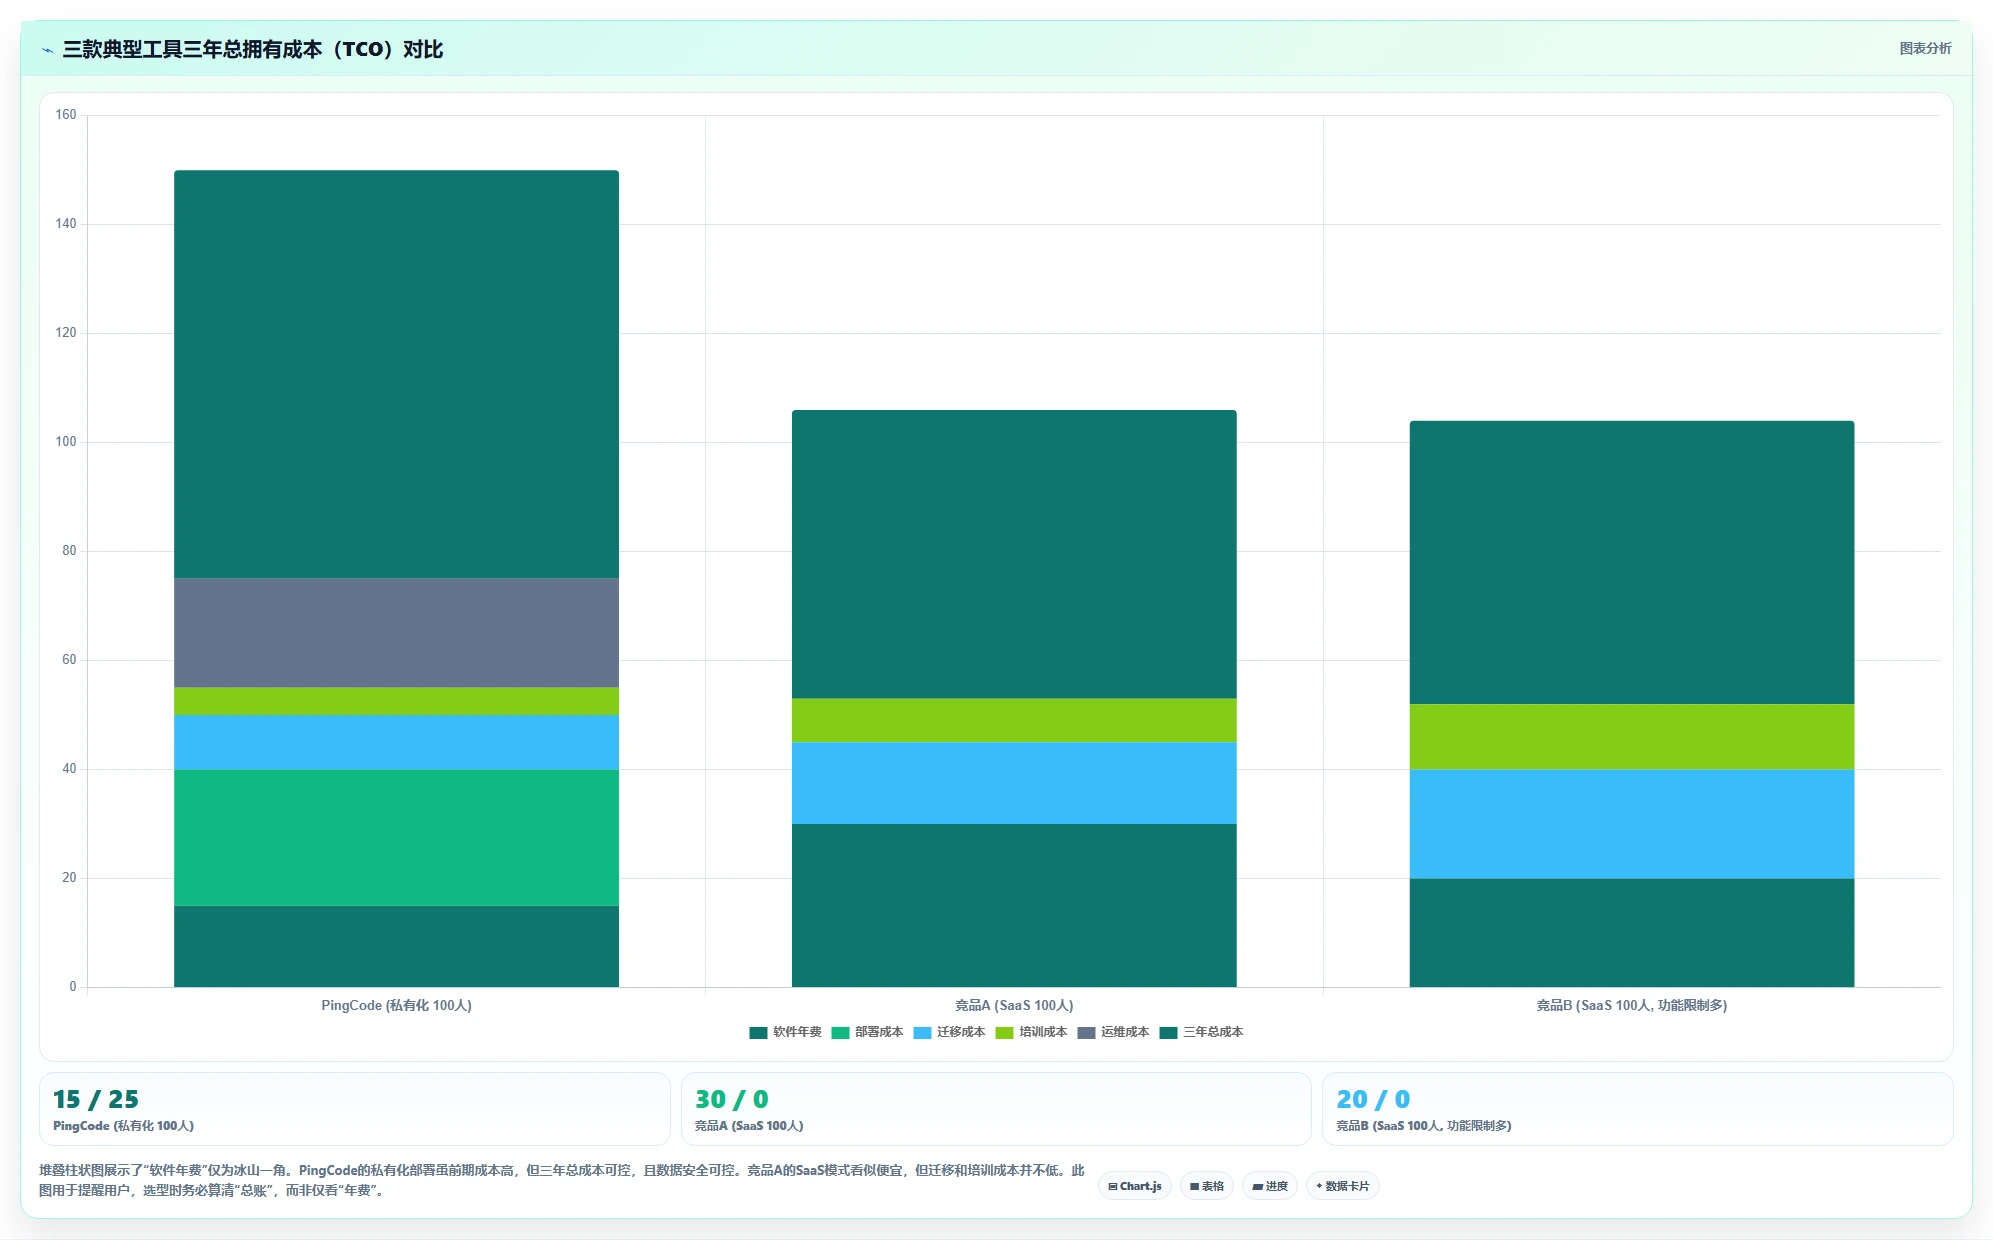Toggle the 软件年费 legend item

point(785,1032)
